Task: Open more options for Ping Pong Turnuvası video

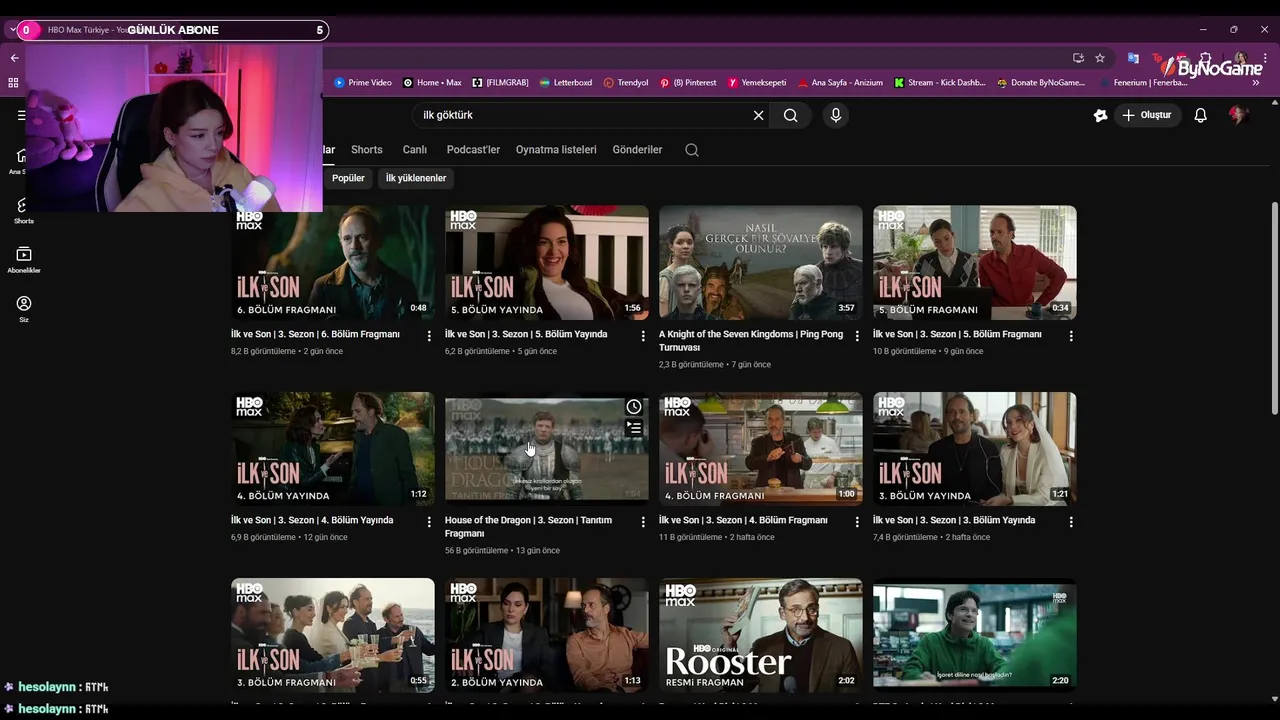Action: point(857,336)
